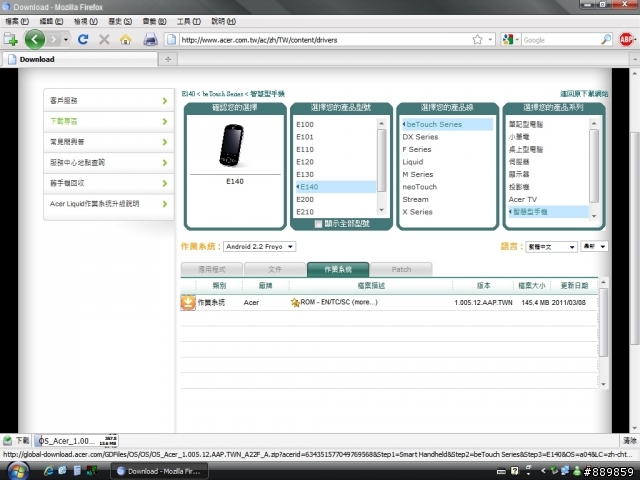The width and height of the screenshot is (640, 480).
Task: Select the Stream product line
Action: click(415, 199)
